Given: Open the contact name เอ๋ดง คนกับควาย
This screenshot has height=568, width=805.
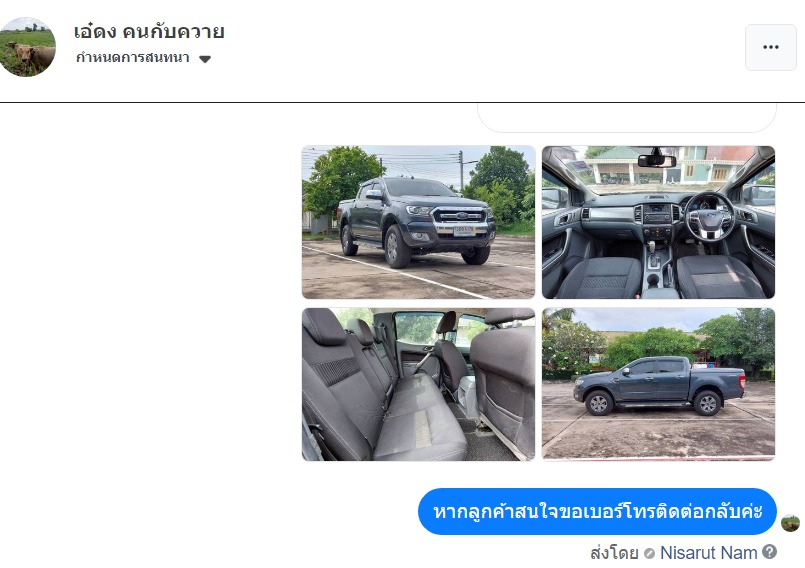Looking at the screenshot, I should click(x=149, y=32).
